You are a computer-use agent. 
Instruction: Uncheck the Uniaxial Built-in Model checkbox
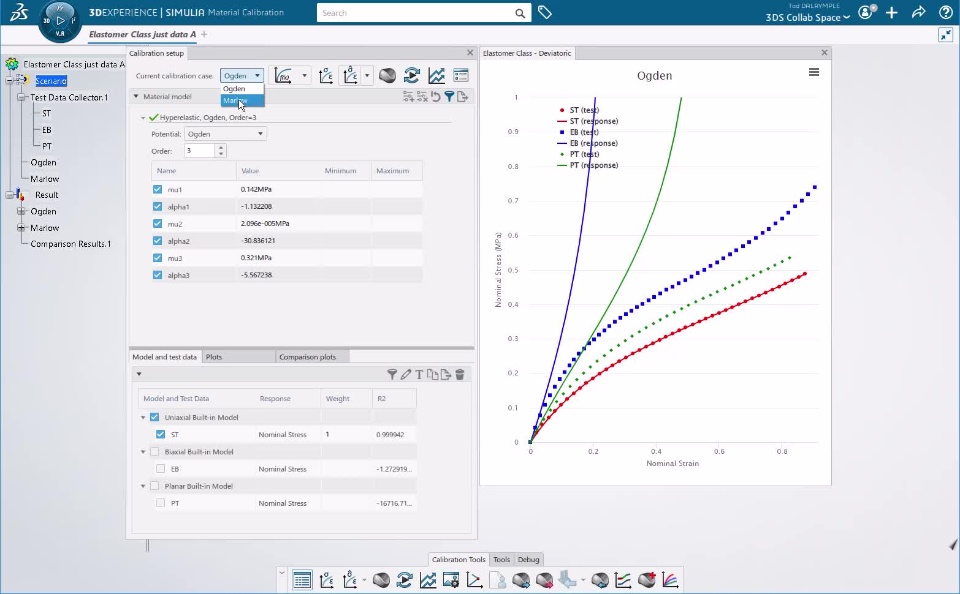click(x=154, y=417)
